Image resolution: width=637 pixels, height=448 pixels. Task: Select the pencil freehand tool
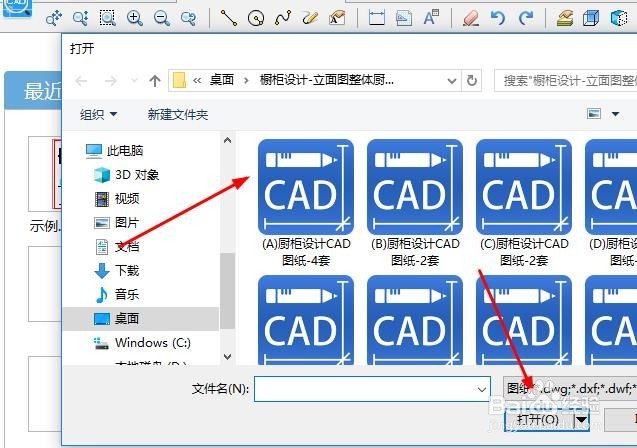pyautogui.click(x=310, y=18)
